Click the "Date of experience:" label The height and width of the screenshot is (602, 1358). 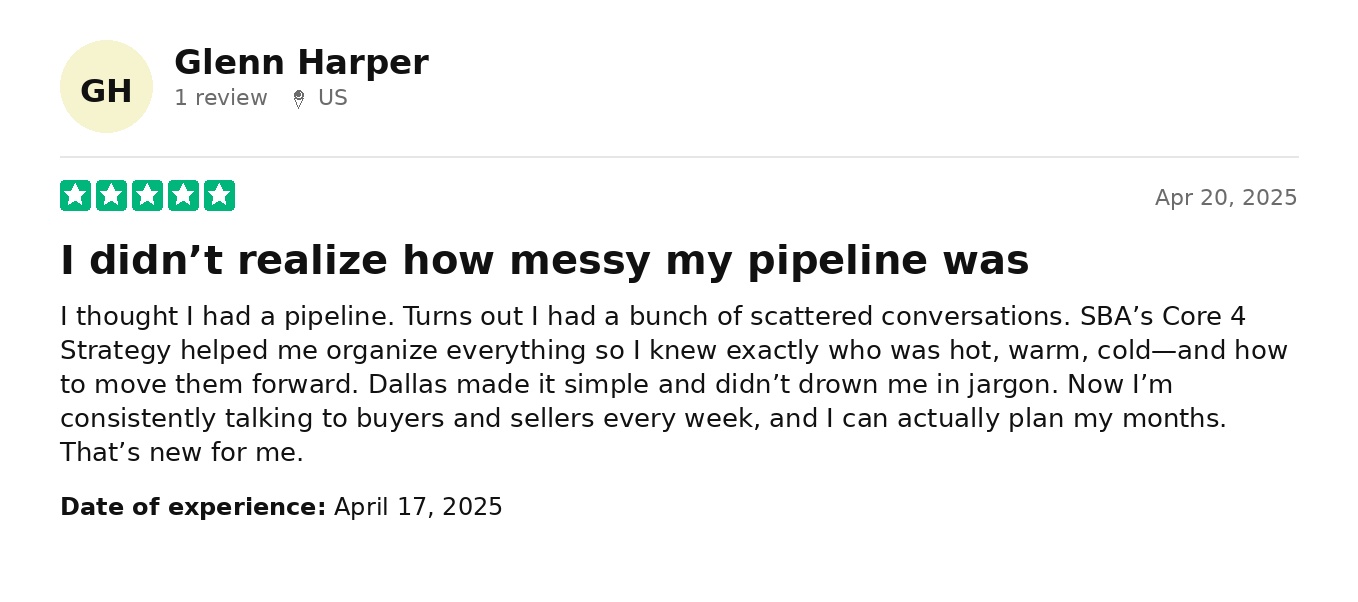(192, 507)
